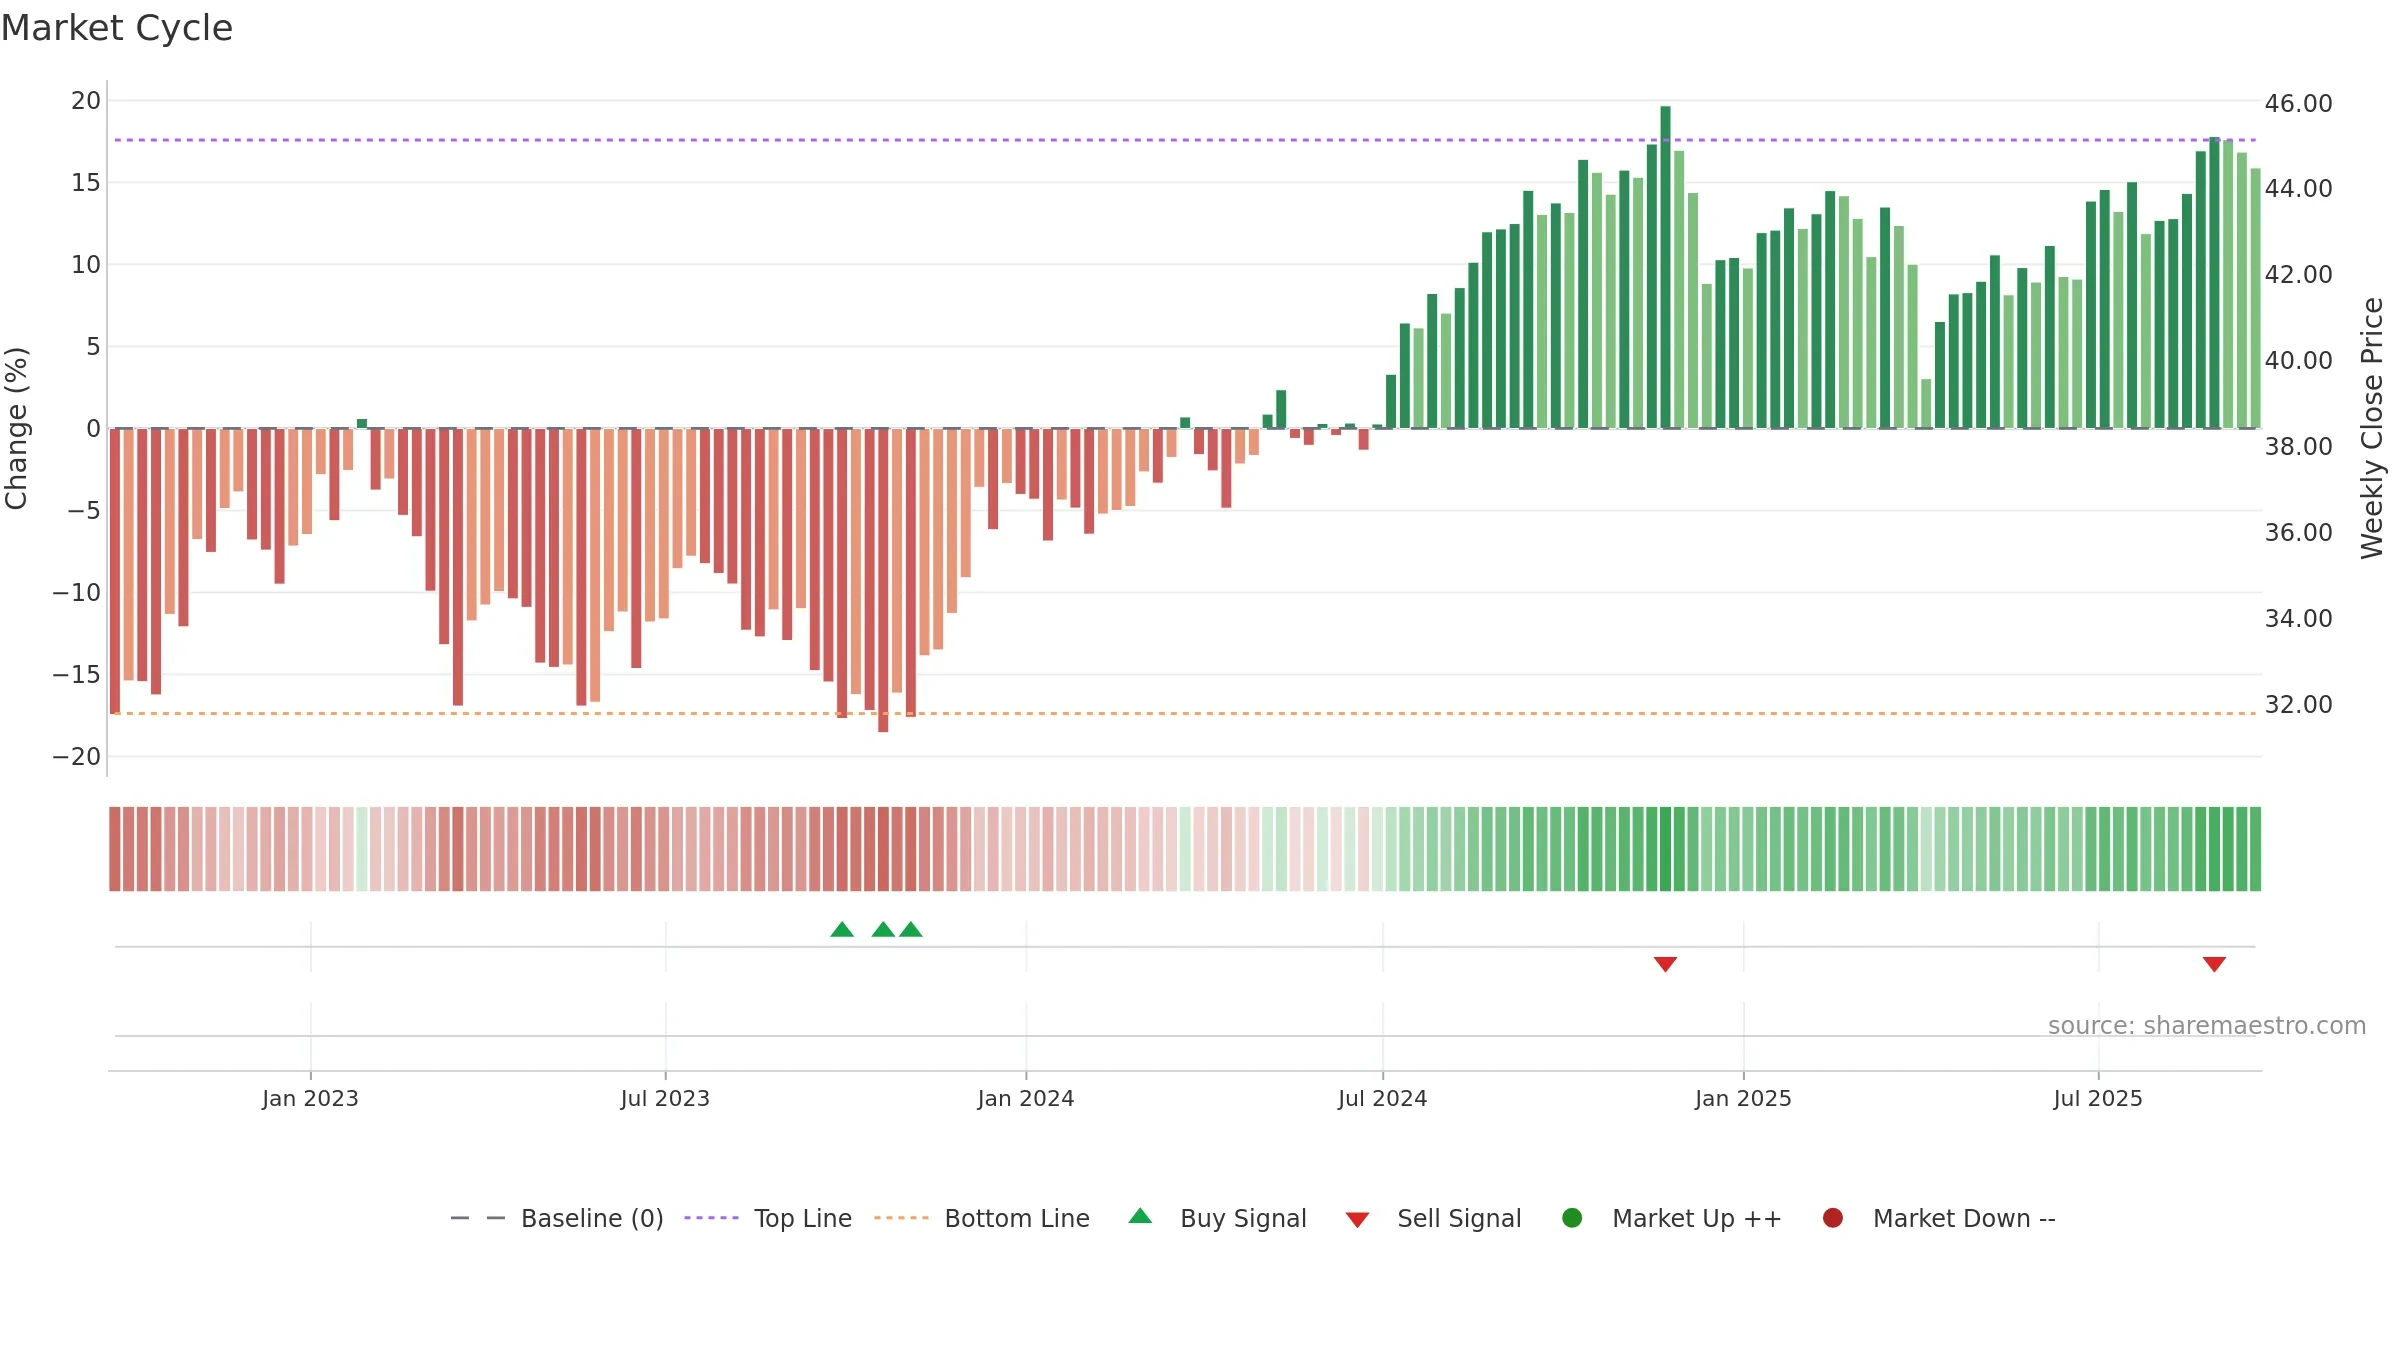Click the 15 tick on the change axis
2400x1350 pixels.
(x=86, y=183)
